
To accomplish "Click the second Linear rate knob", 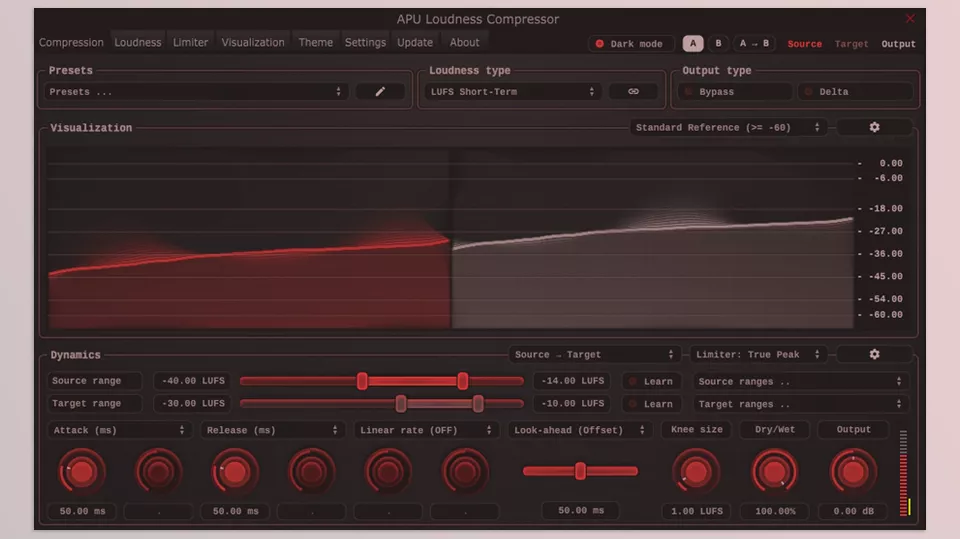I will [465, 472].
